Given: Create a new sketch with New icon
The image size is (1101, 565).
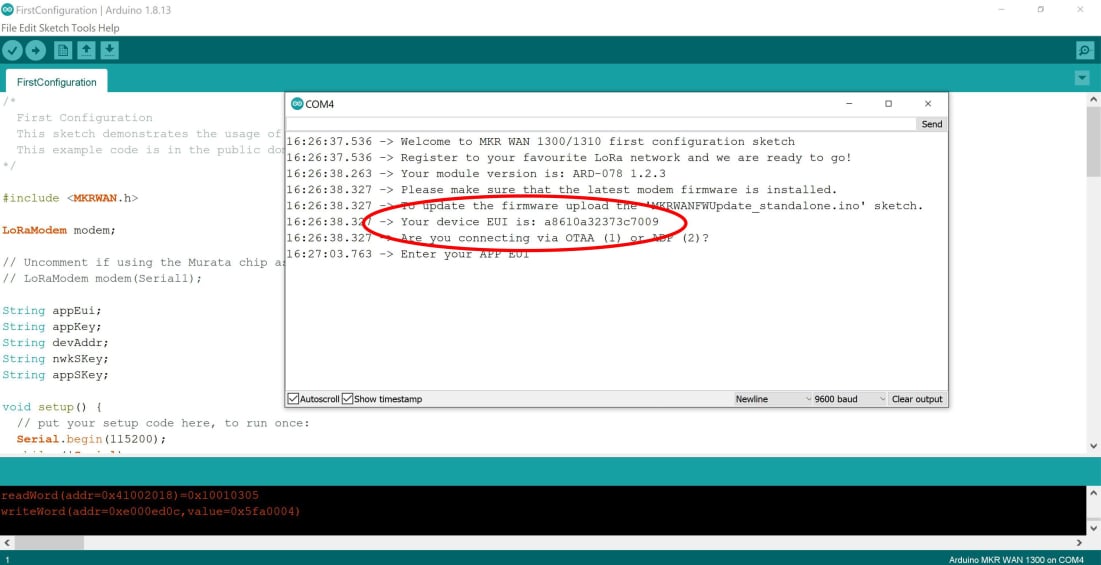Looking at the screenshot, I should coord(63,51).
